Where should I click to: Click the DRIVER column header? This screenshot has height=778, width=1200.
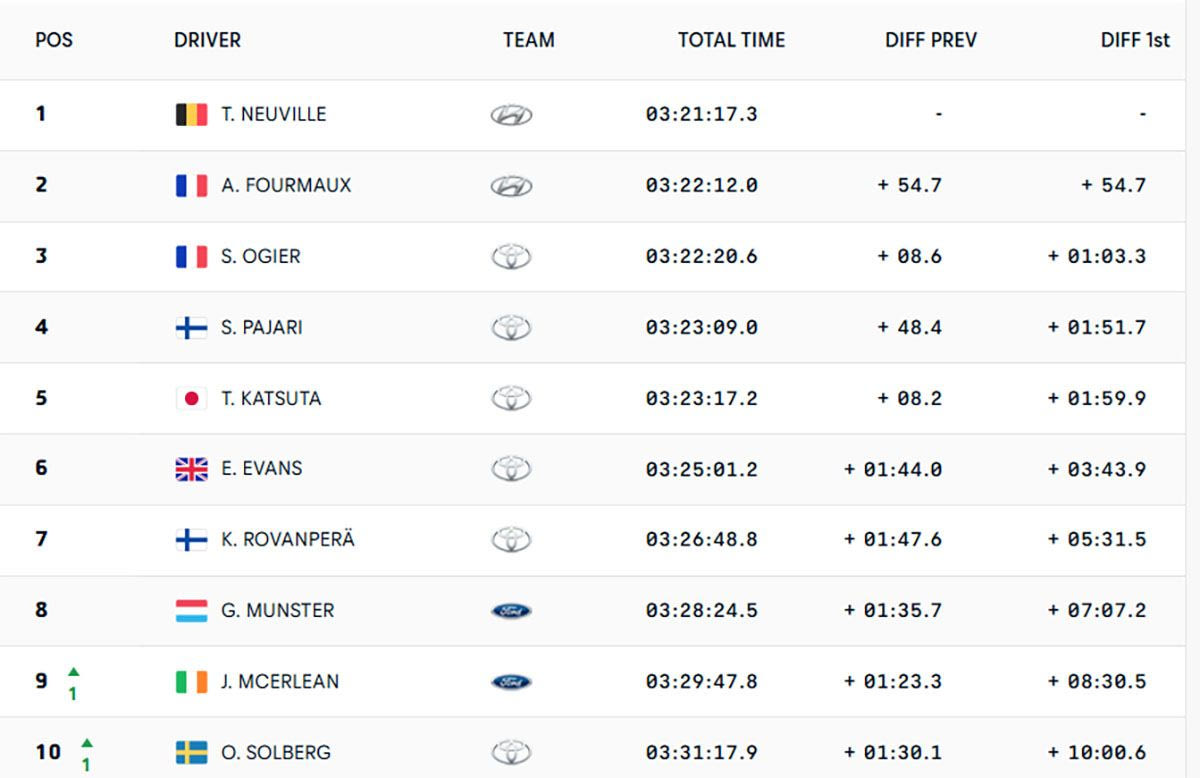(x=207, y=41)
